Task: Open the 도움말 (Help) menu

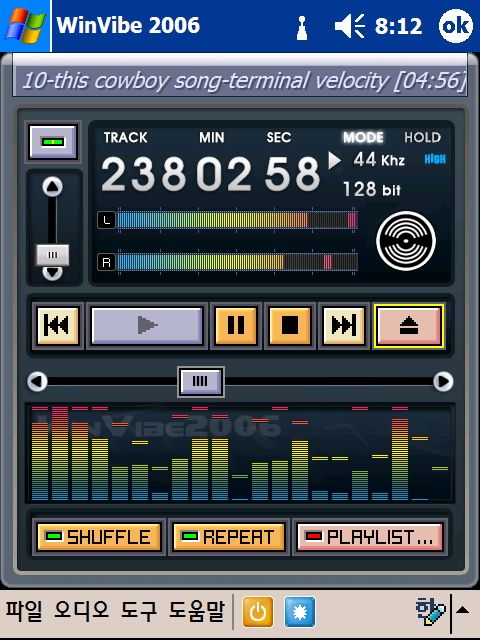Action: pyautogui.click(x=197, y=611)
